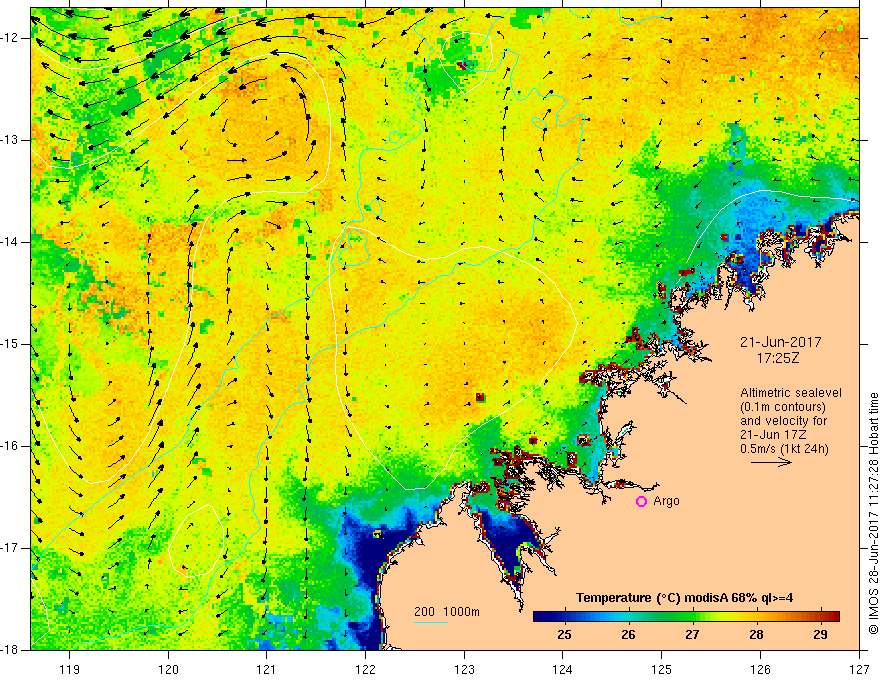Viewport: 880px width, 680px height.
Task: Click the latitude label -16
Action: coord(10,446)
